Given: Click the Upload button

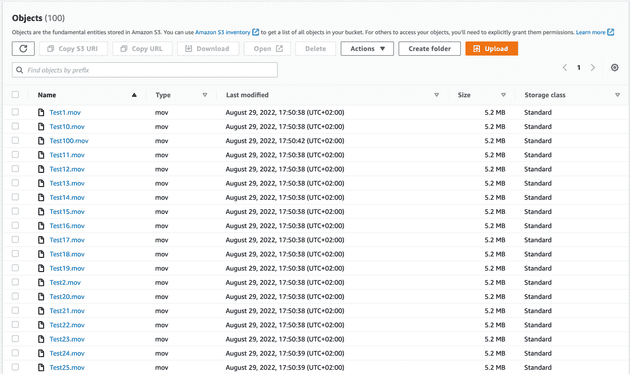Looking at the screenshot, I should [x=491, y=49].
